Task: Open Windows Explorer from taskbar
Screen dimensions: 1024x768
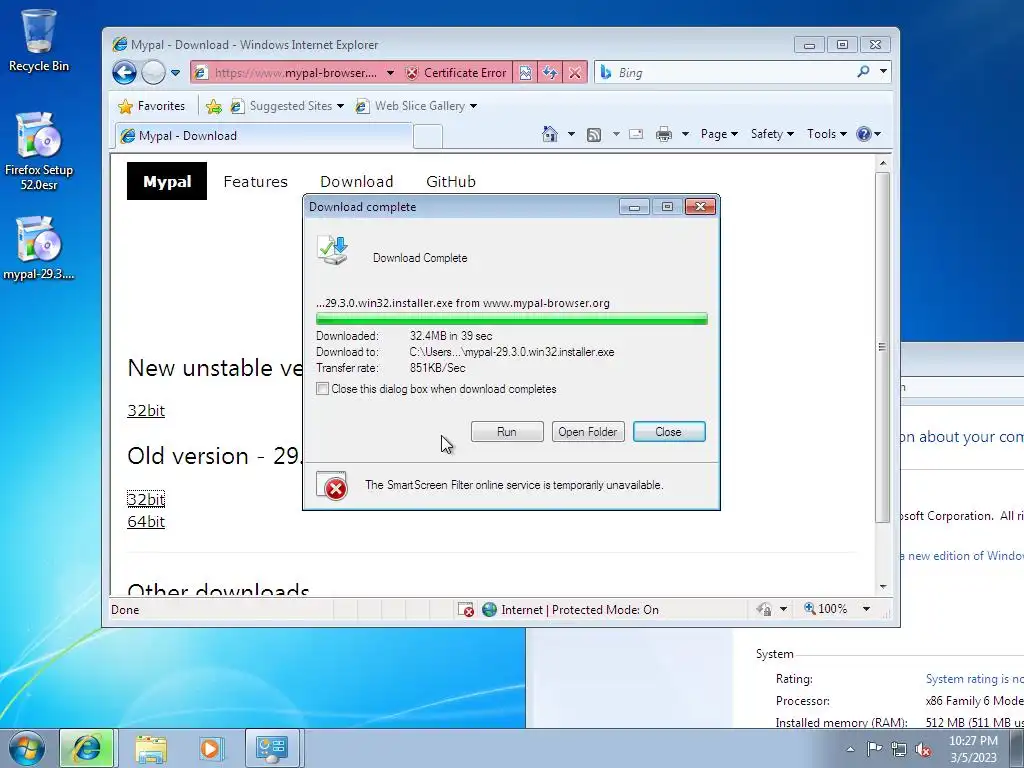Action: point(150,748)
